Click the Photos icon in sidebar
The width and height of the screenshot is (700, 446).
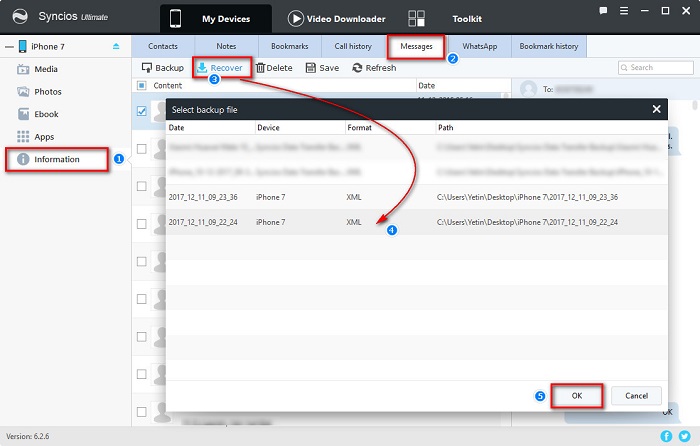(x=23, y=92)
